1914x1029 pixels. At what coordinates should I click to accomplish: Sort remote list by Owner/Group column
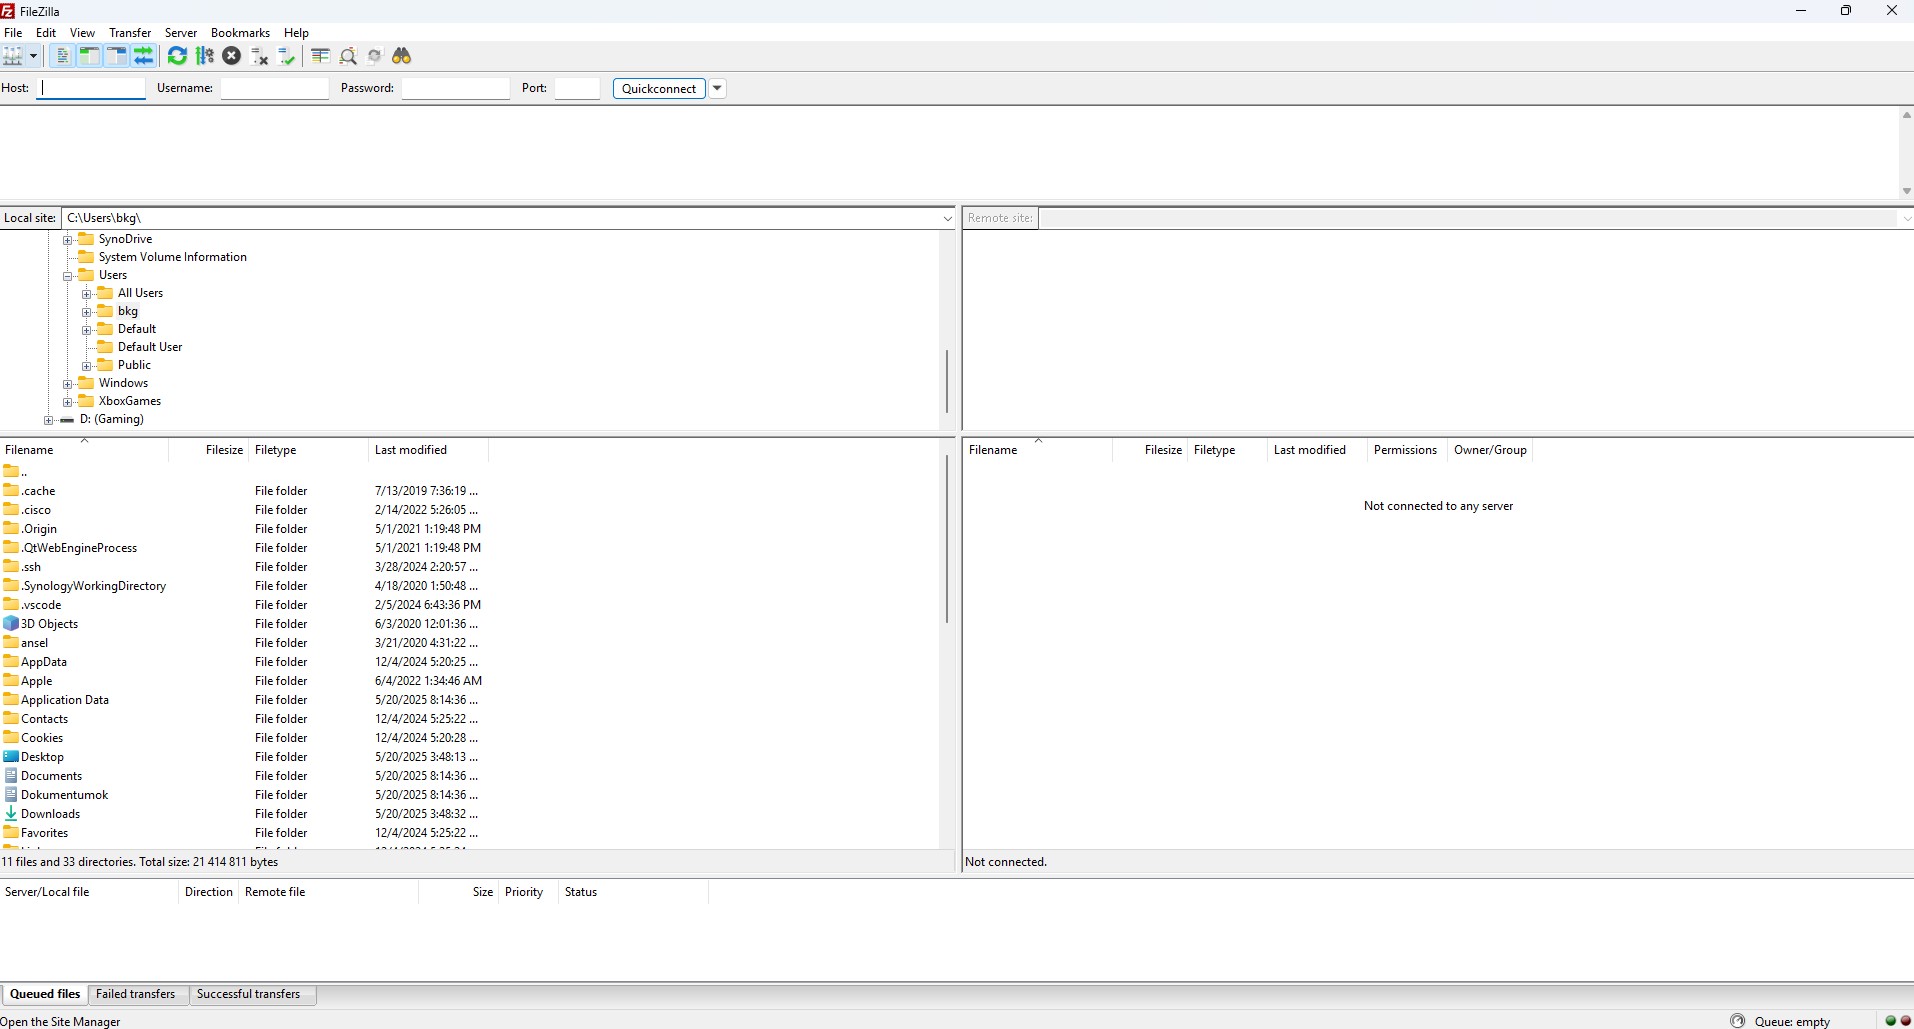(1490, 450)
